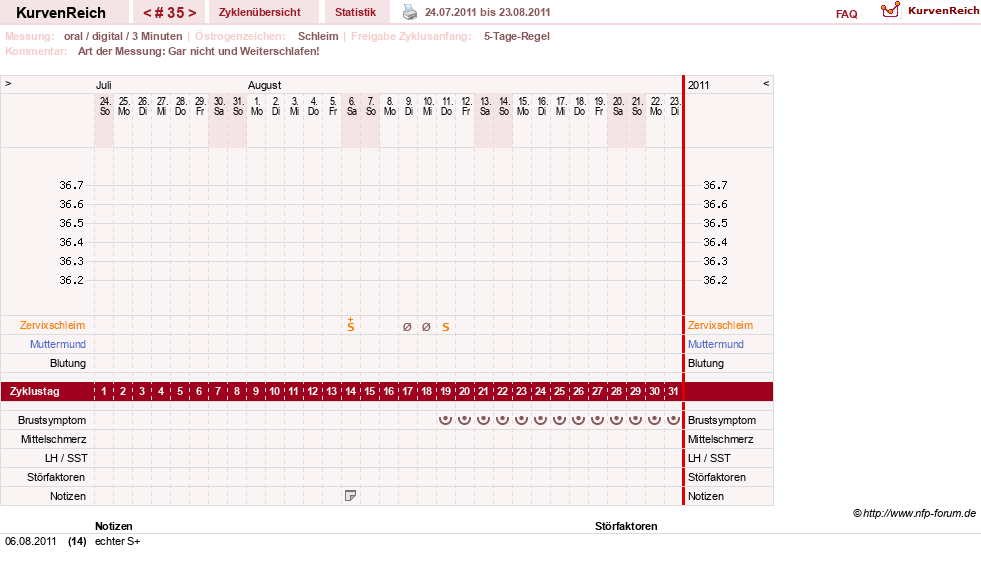
Task: Click the left Blutung row label
Action: [x=68, y=363]
